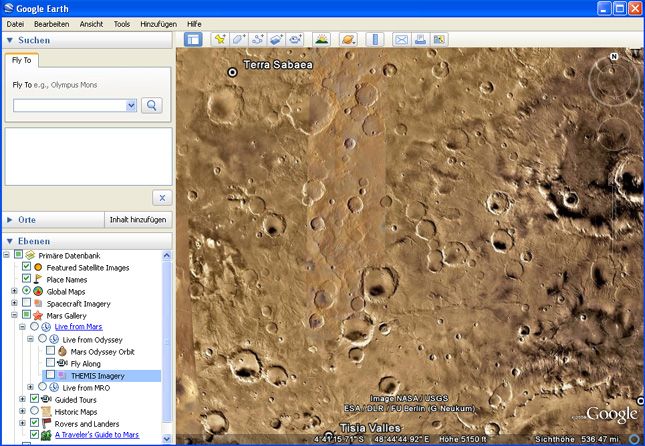Click the North indicator on the compass

(614, 57)
